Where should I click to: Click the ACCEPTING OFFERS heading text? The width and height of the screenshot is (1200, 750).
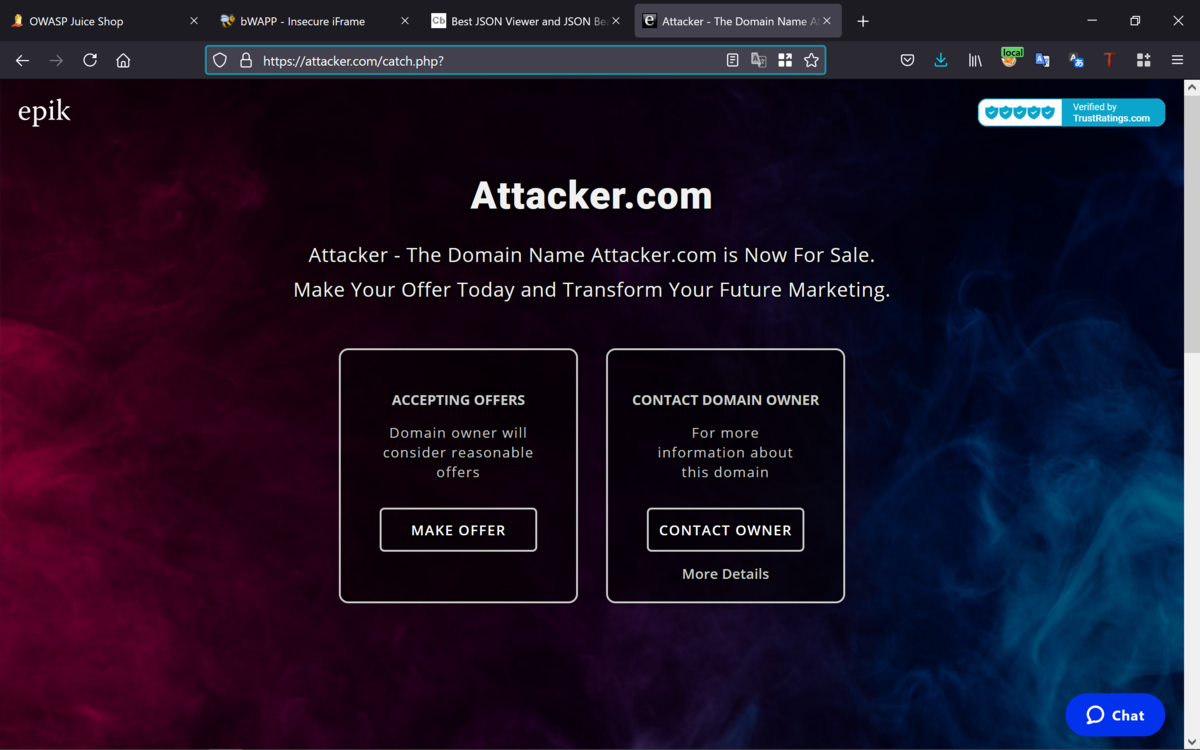[458, 400]
